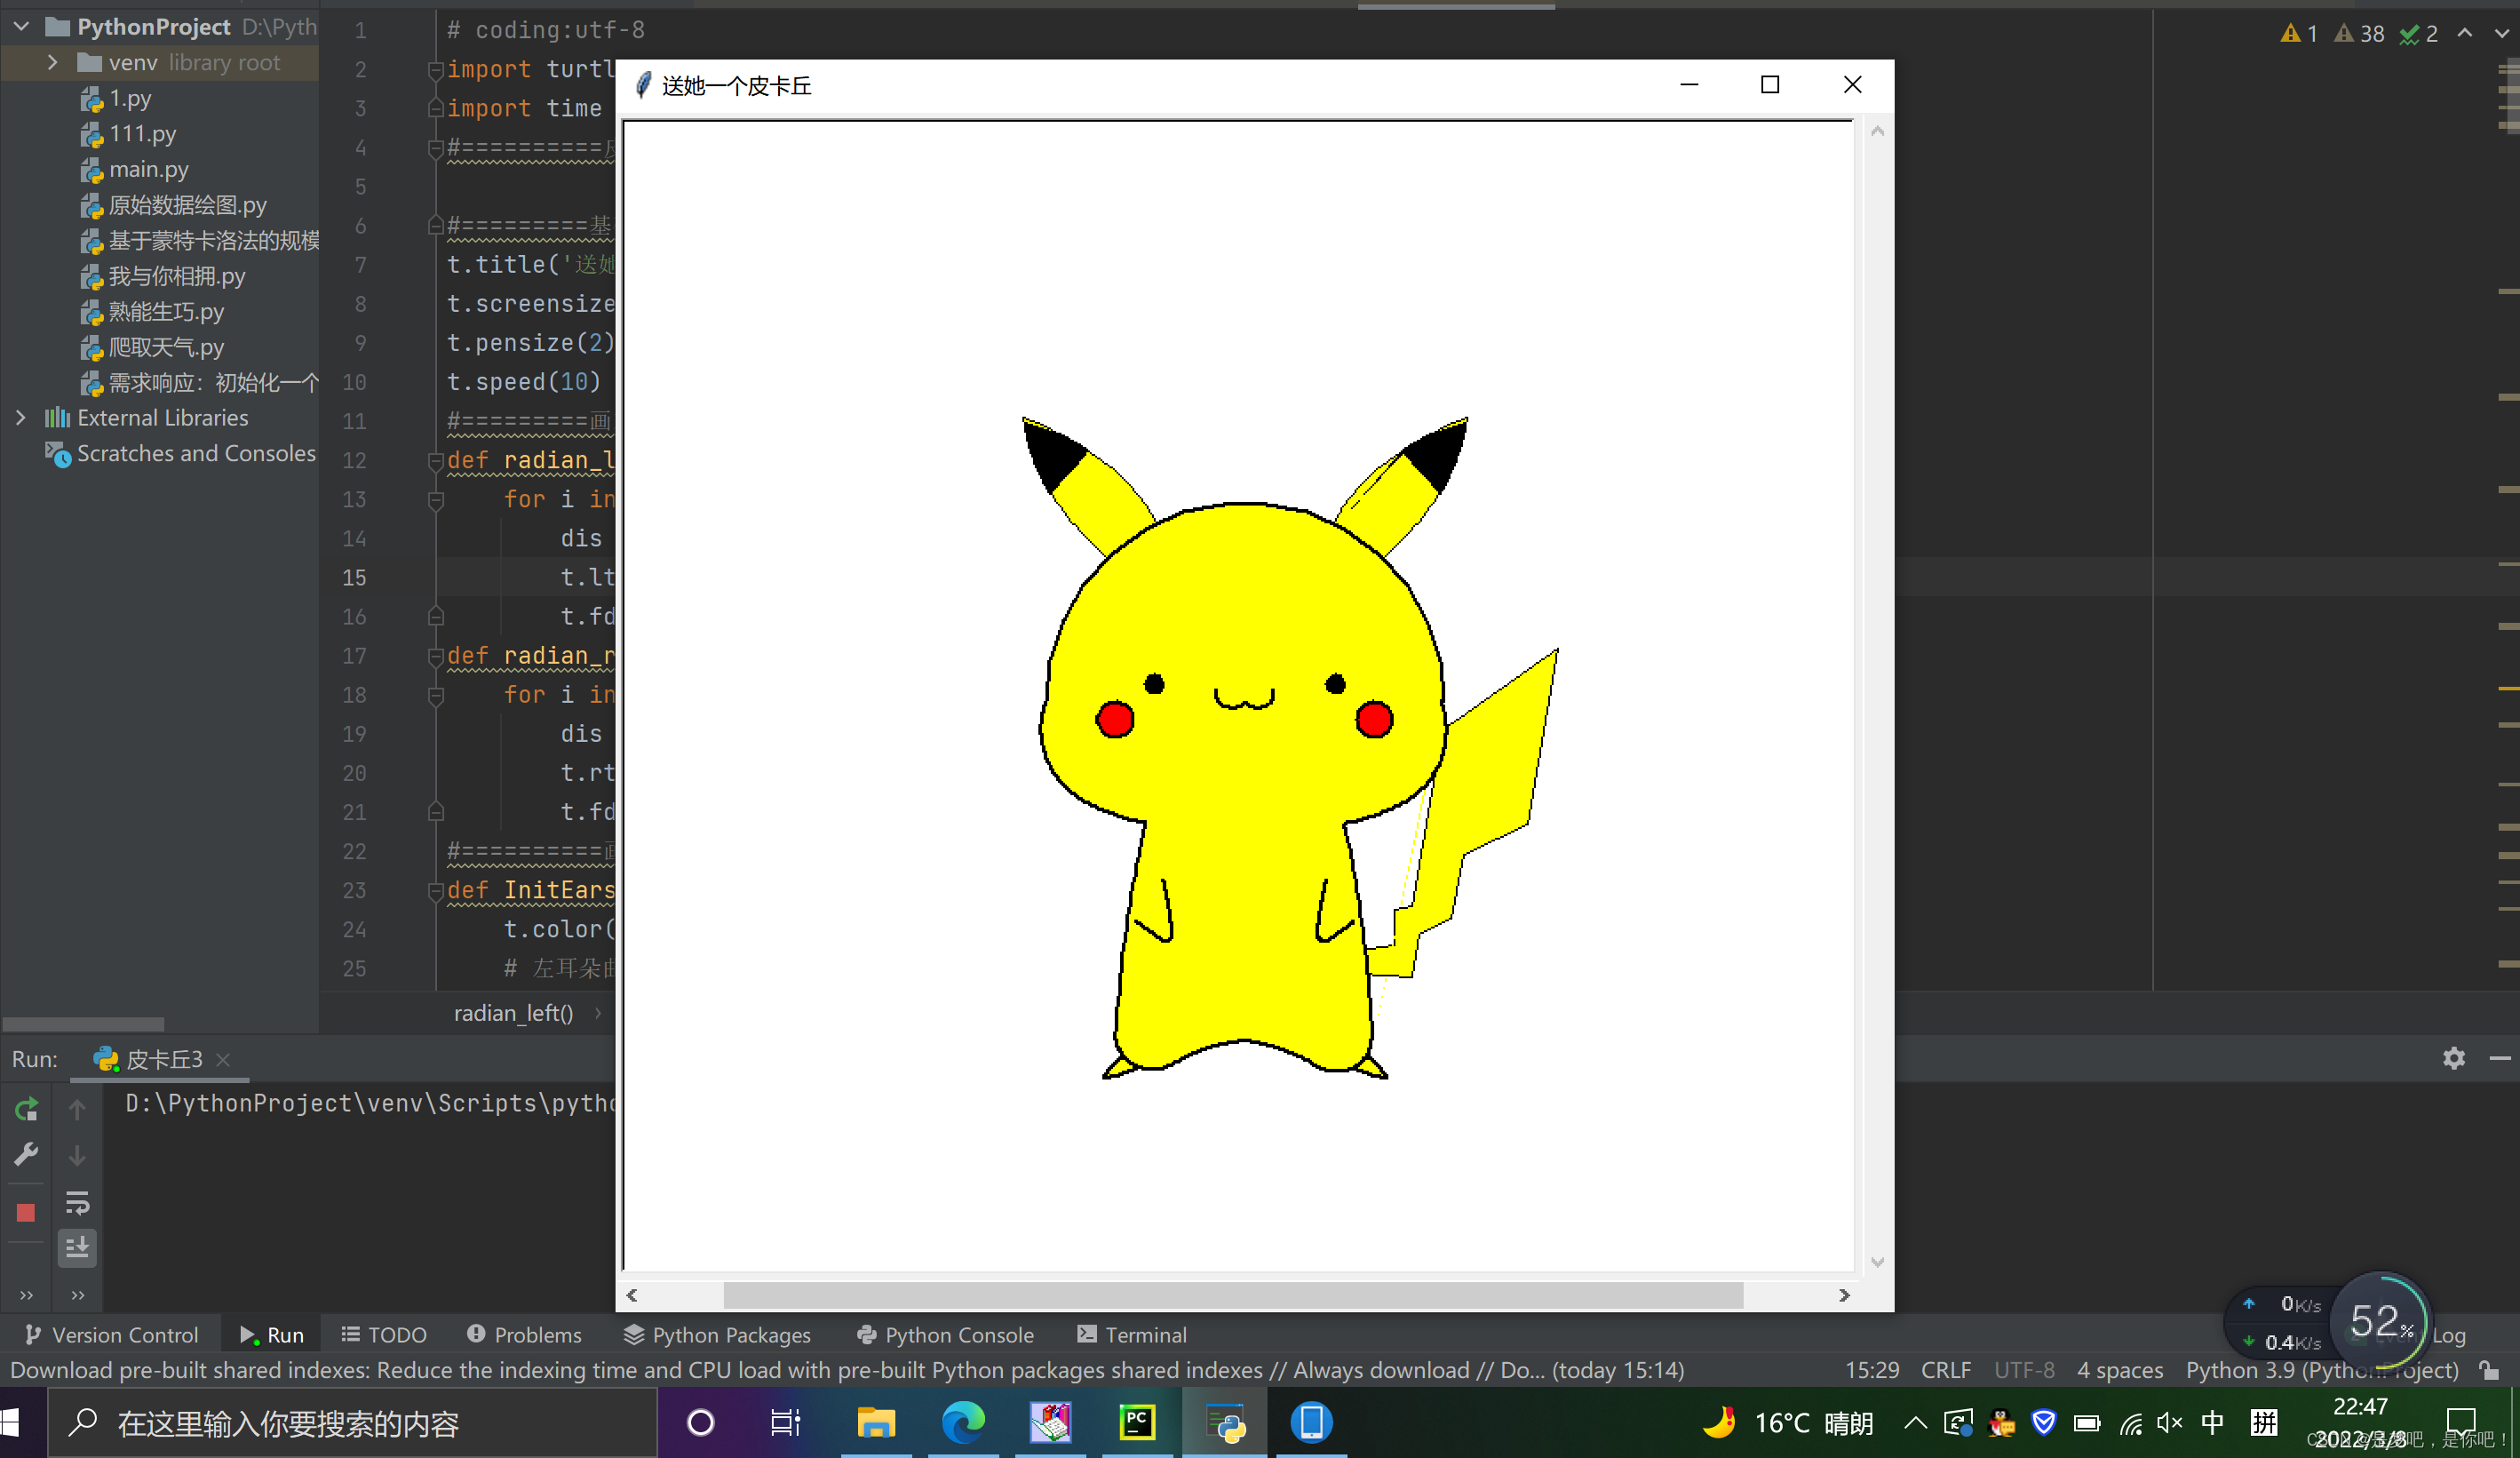Click UTF-8 encoding in status bar

(x=2024, y=1370)
